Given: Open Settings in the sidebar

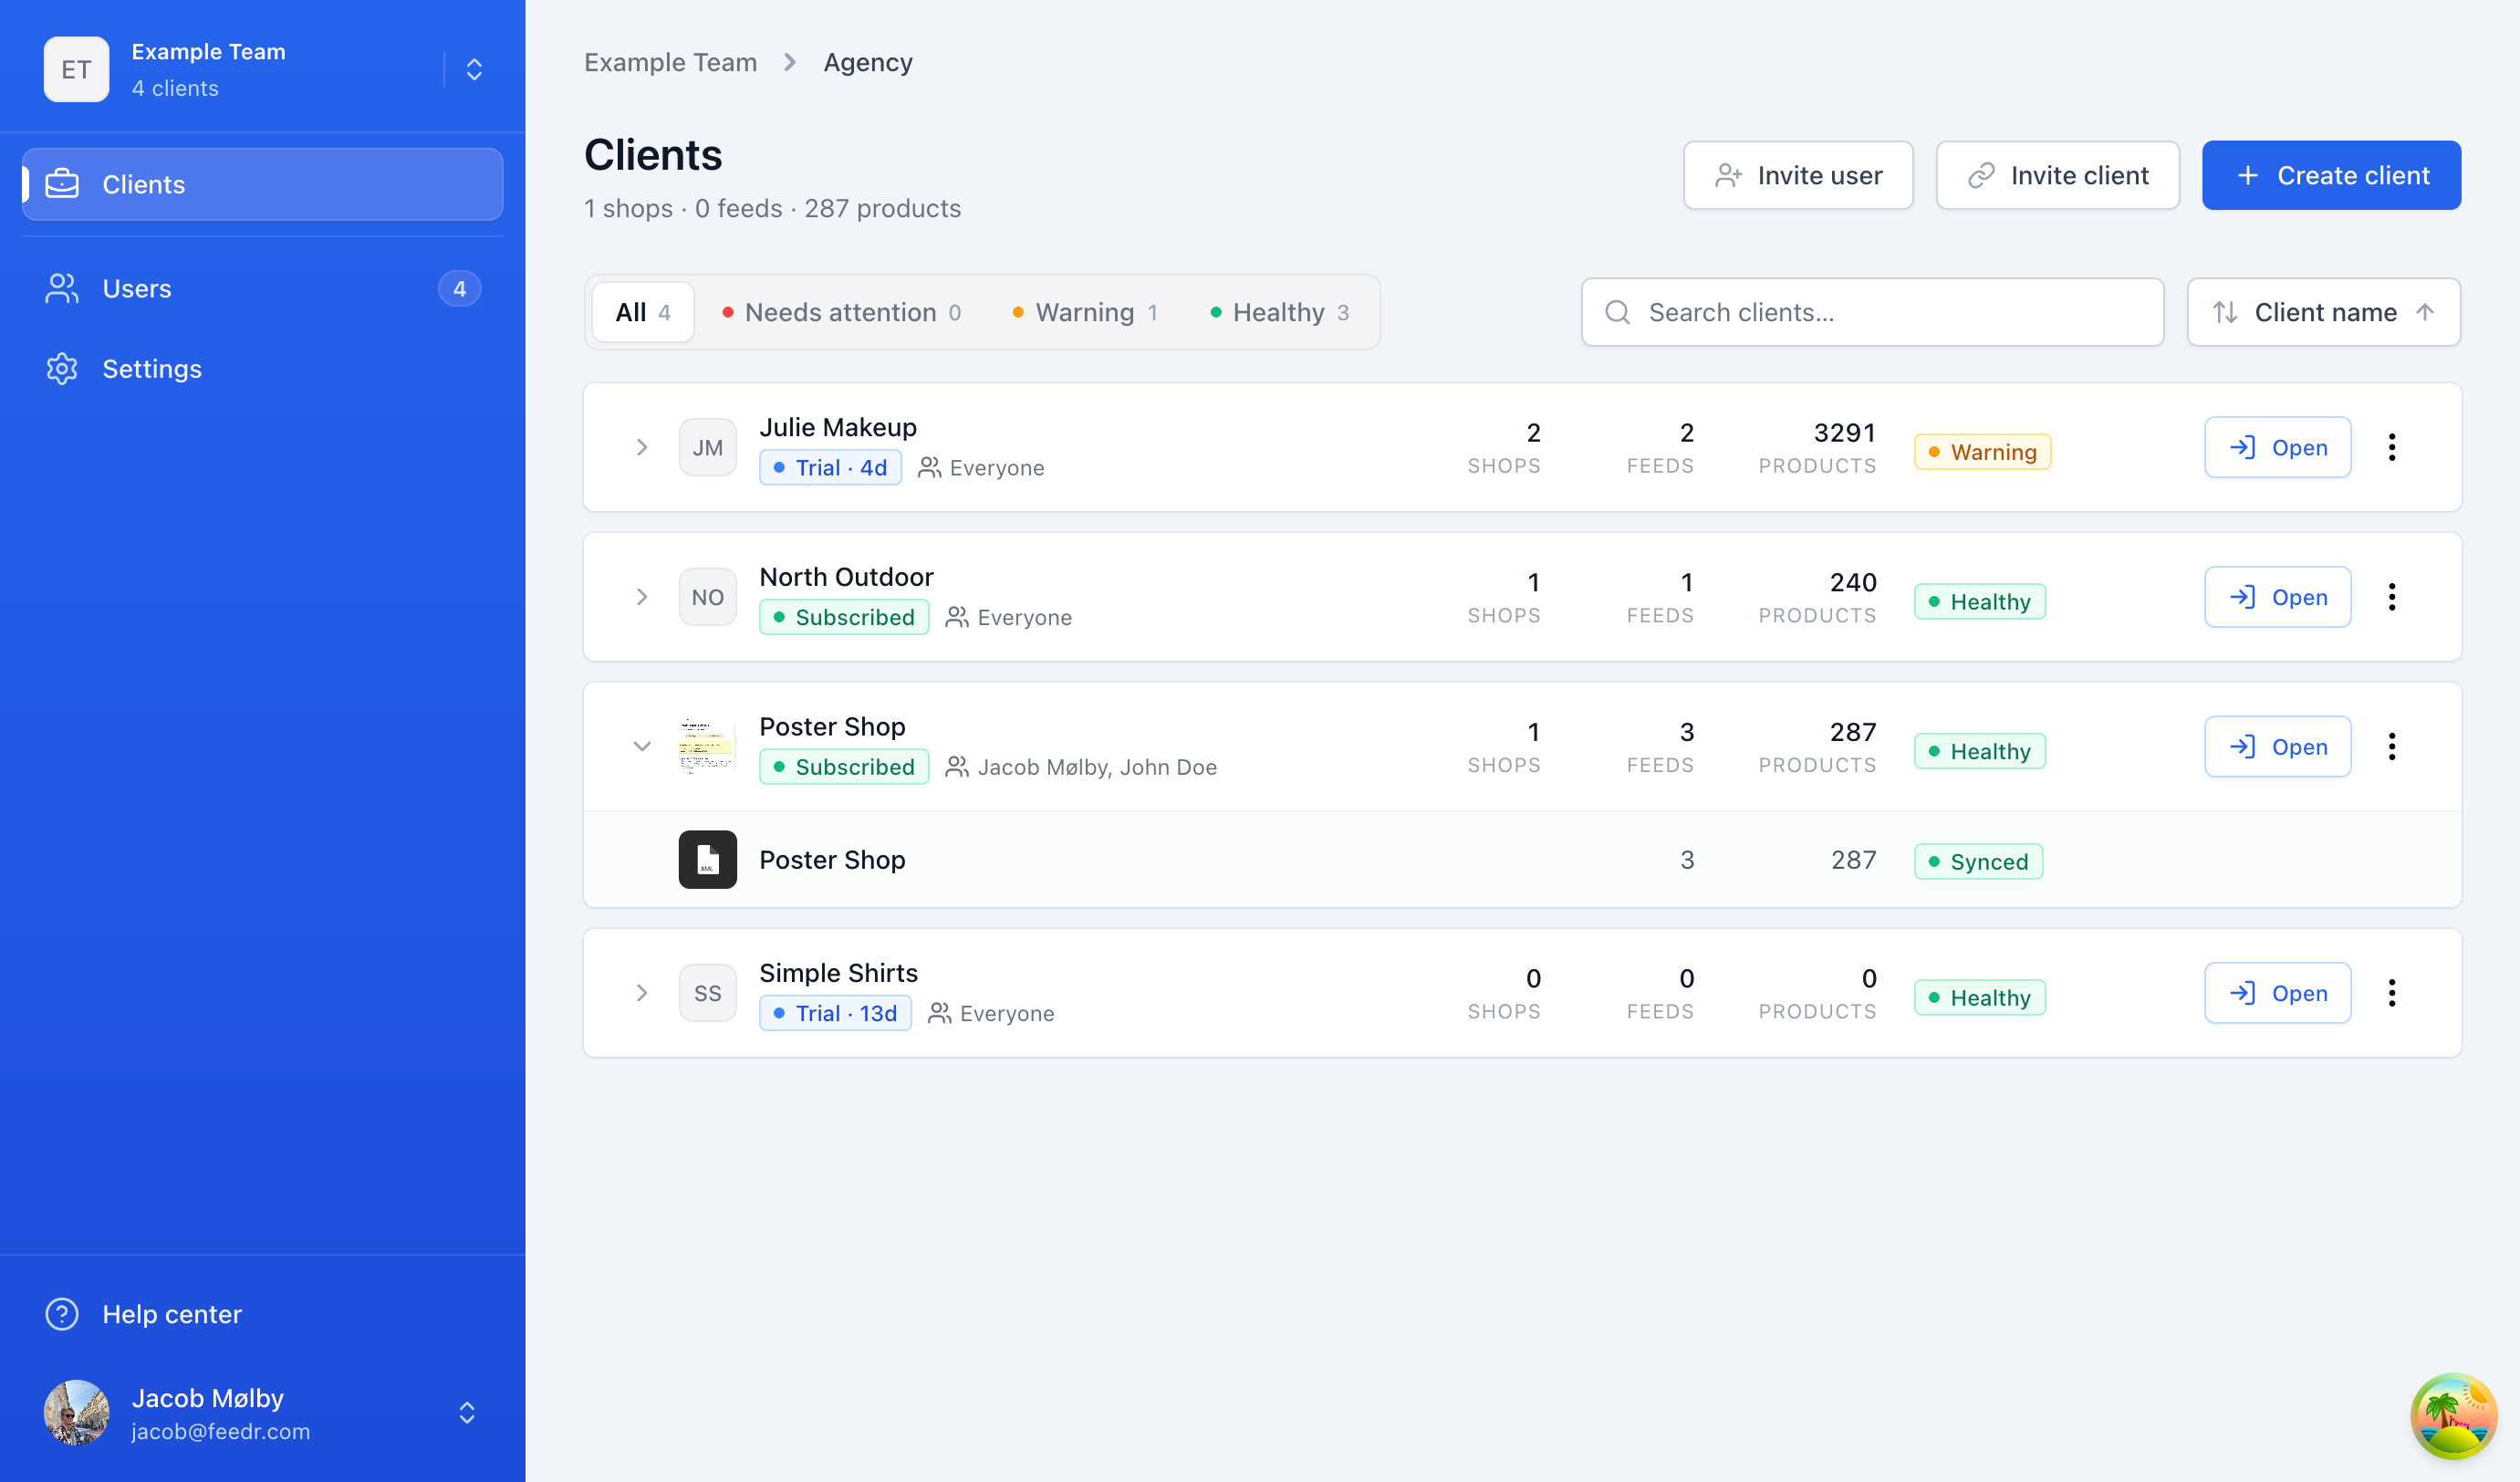Looking at the screenshot, I should [262, 368].
